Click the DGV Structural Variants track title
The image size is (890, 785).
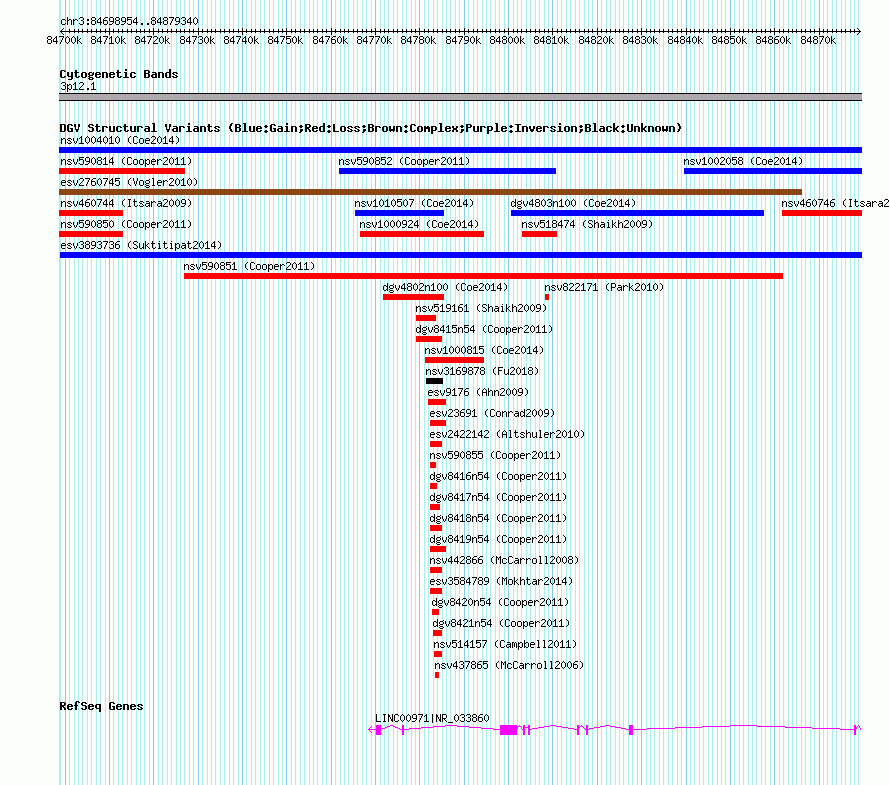(371, 128)
